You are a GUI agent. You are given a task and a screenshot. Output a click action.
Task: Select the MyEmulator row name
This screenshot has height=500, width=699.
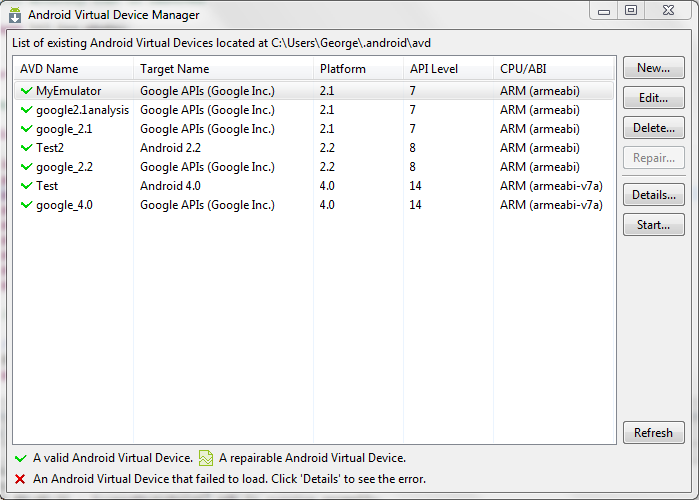pos(69,91)
